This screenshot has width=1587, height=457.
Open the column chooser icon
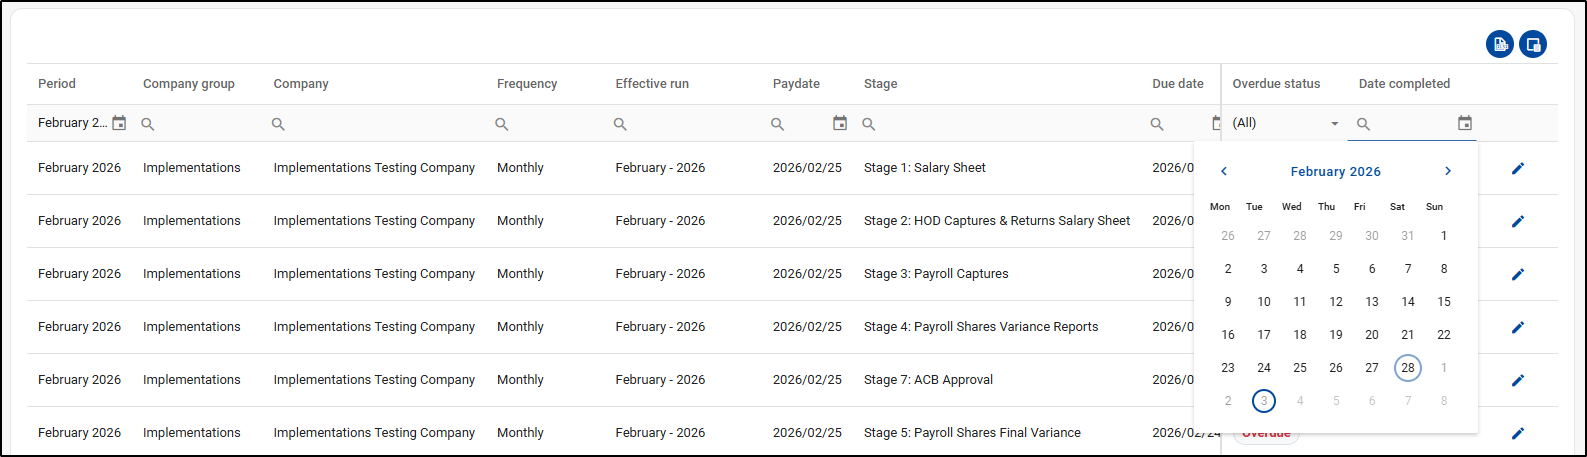pyautogui.click(x=1532, y=44)
